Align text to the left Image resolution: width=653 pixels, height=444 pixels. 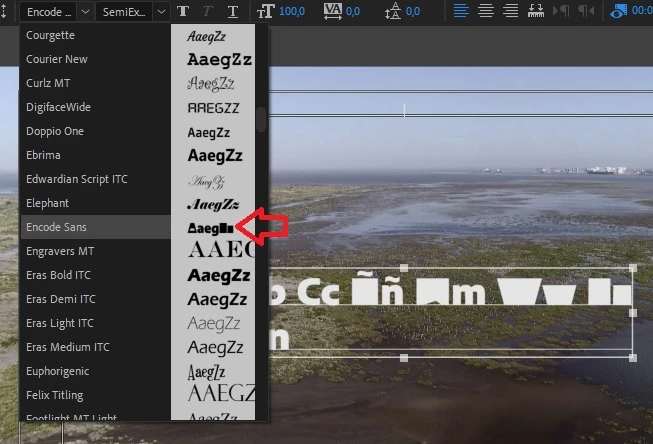click(461, 11)
